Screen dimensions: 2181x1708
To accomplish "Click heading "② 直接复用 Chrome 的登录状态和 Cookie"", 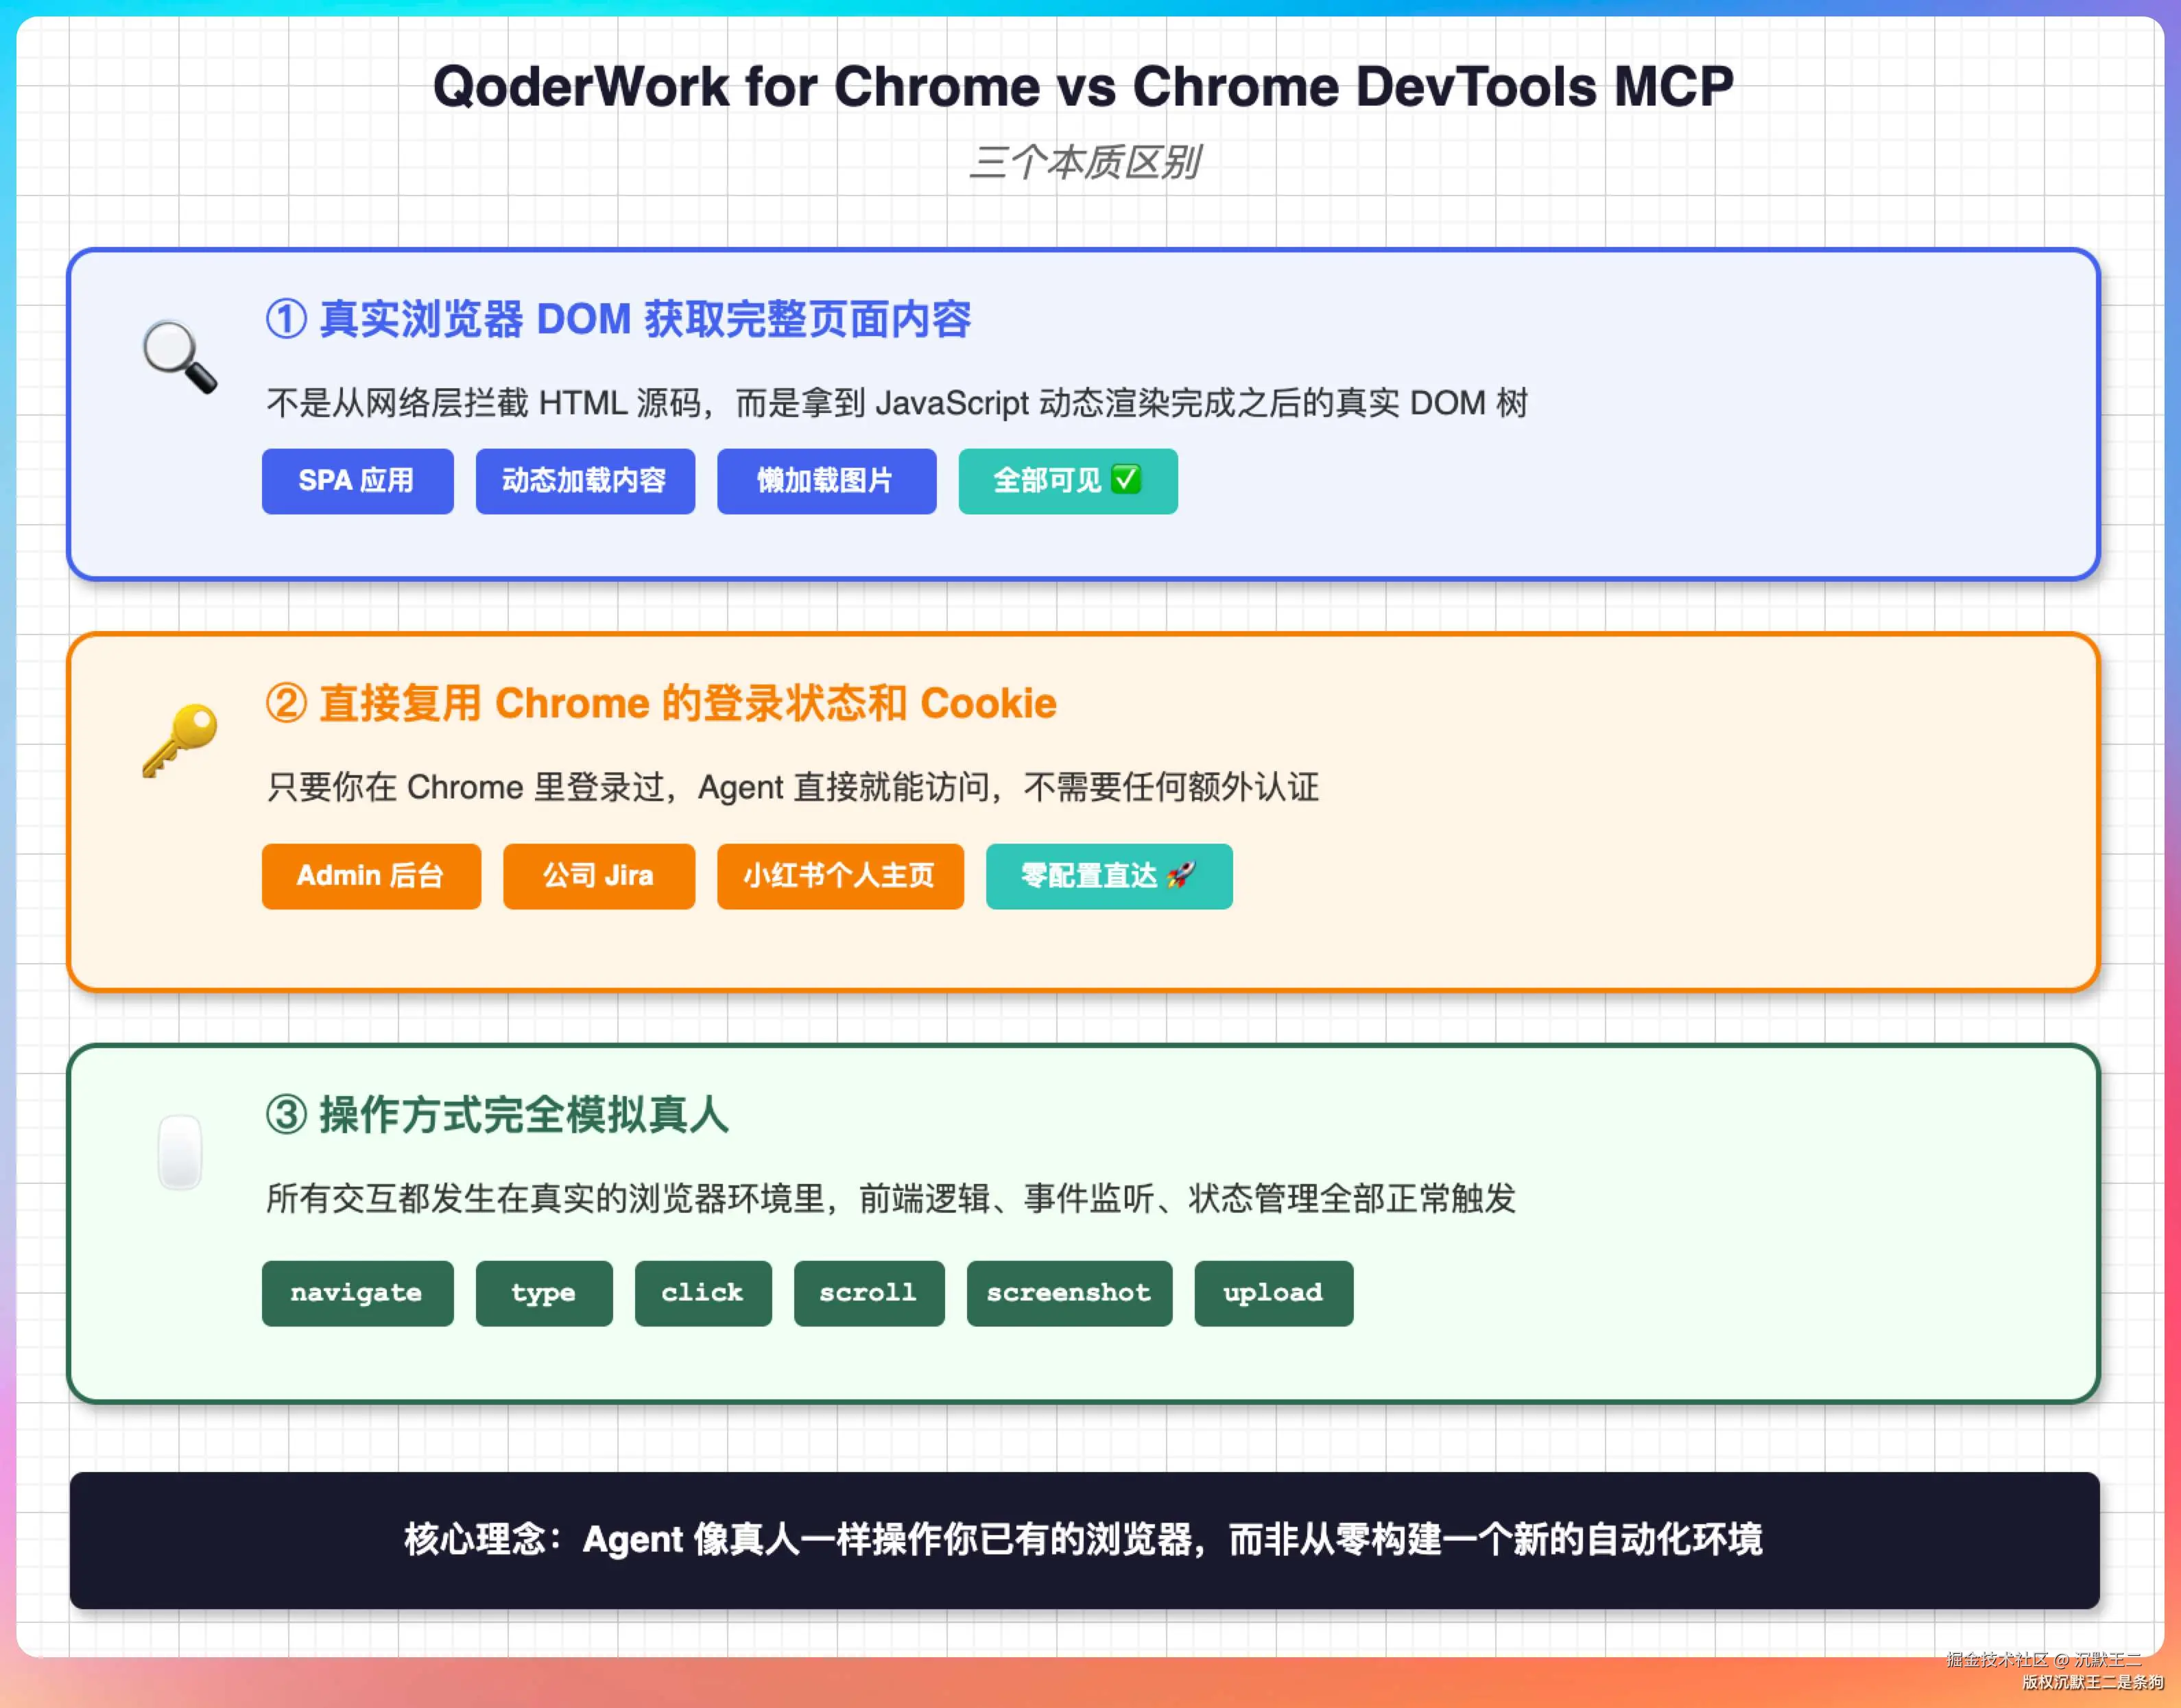I will (661, 704).
